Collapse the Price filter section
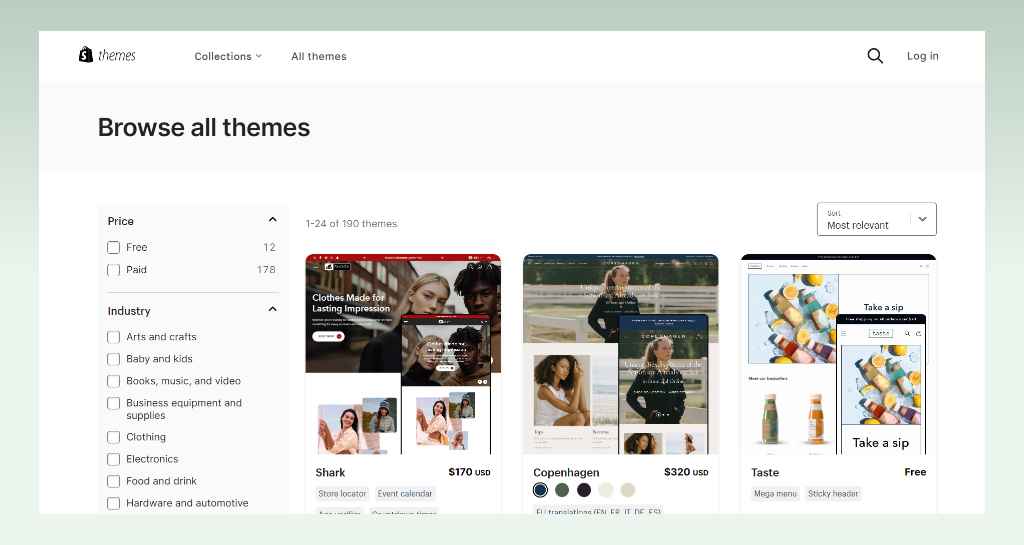The image size is (1024, 545). click(272, 220)
